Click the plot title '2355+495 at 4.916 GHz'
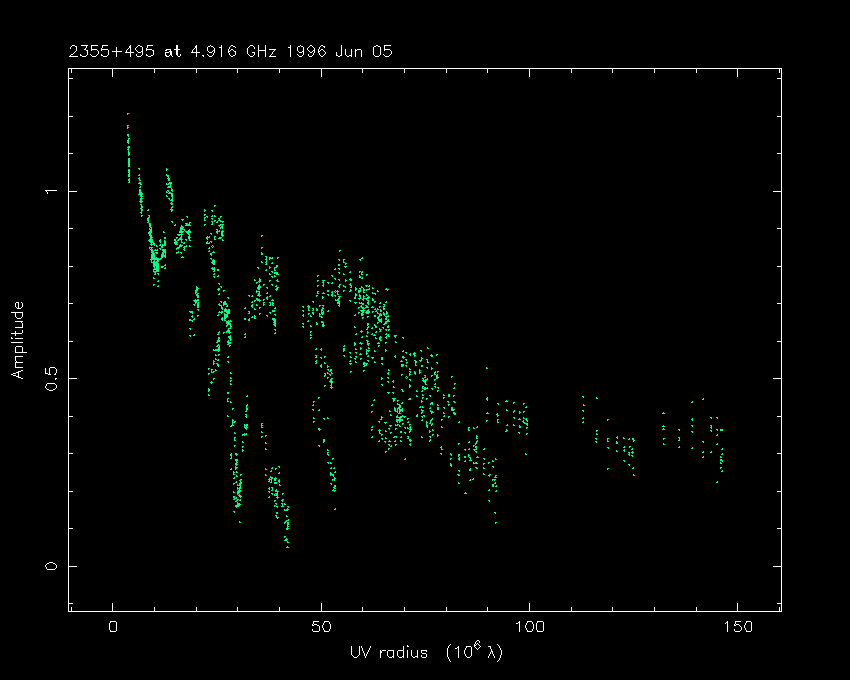 click(x=168, y=51)
